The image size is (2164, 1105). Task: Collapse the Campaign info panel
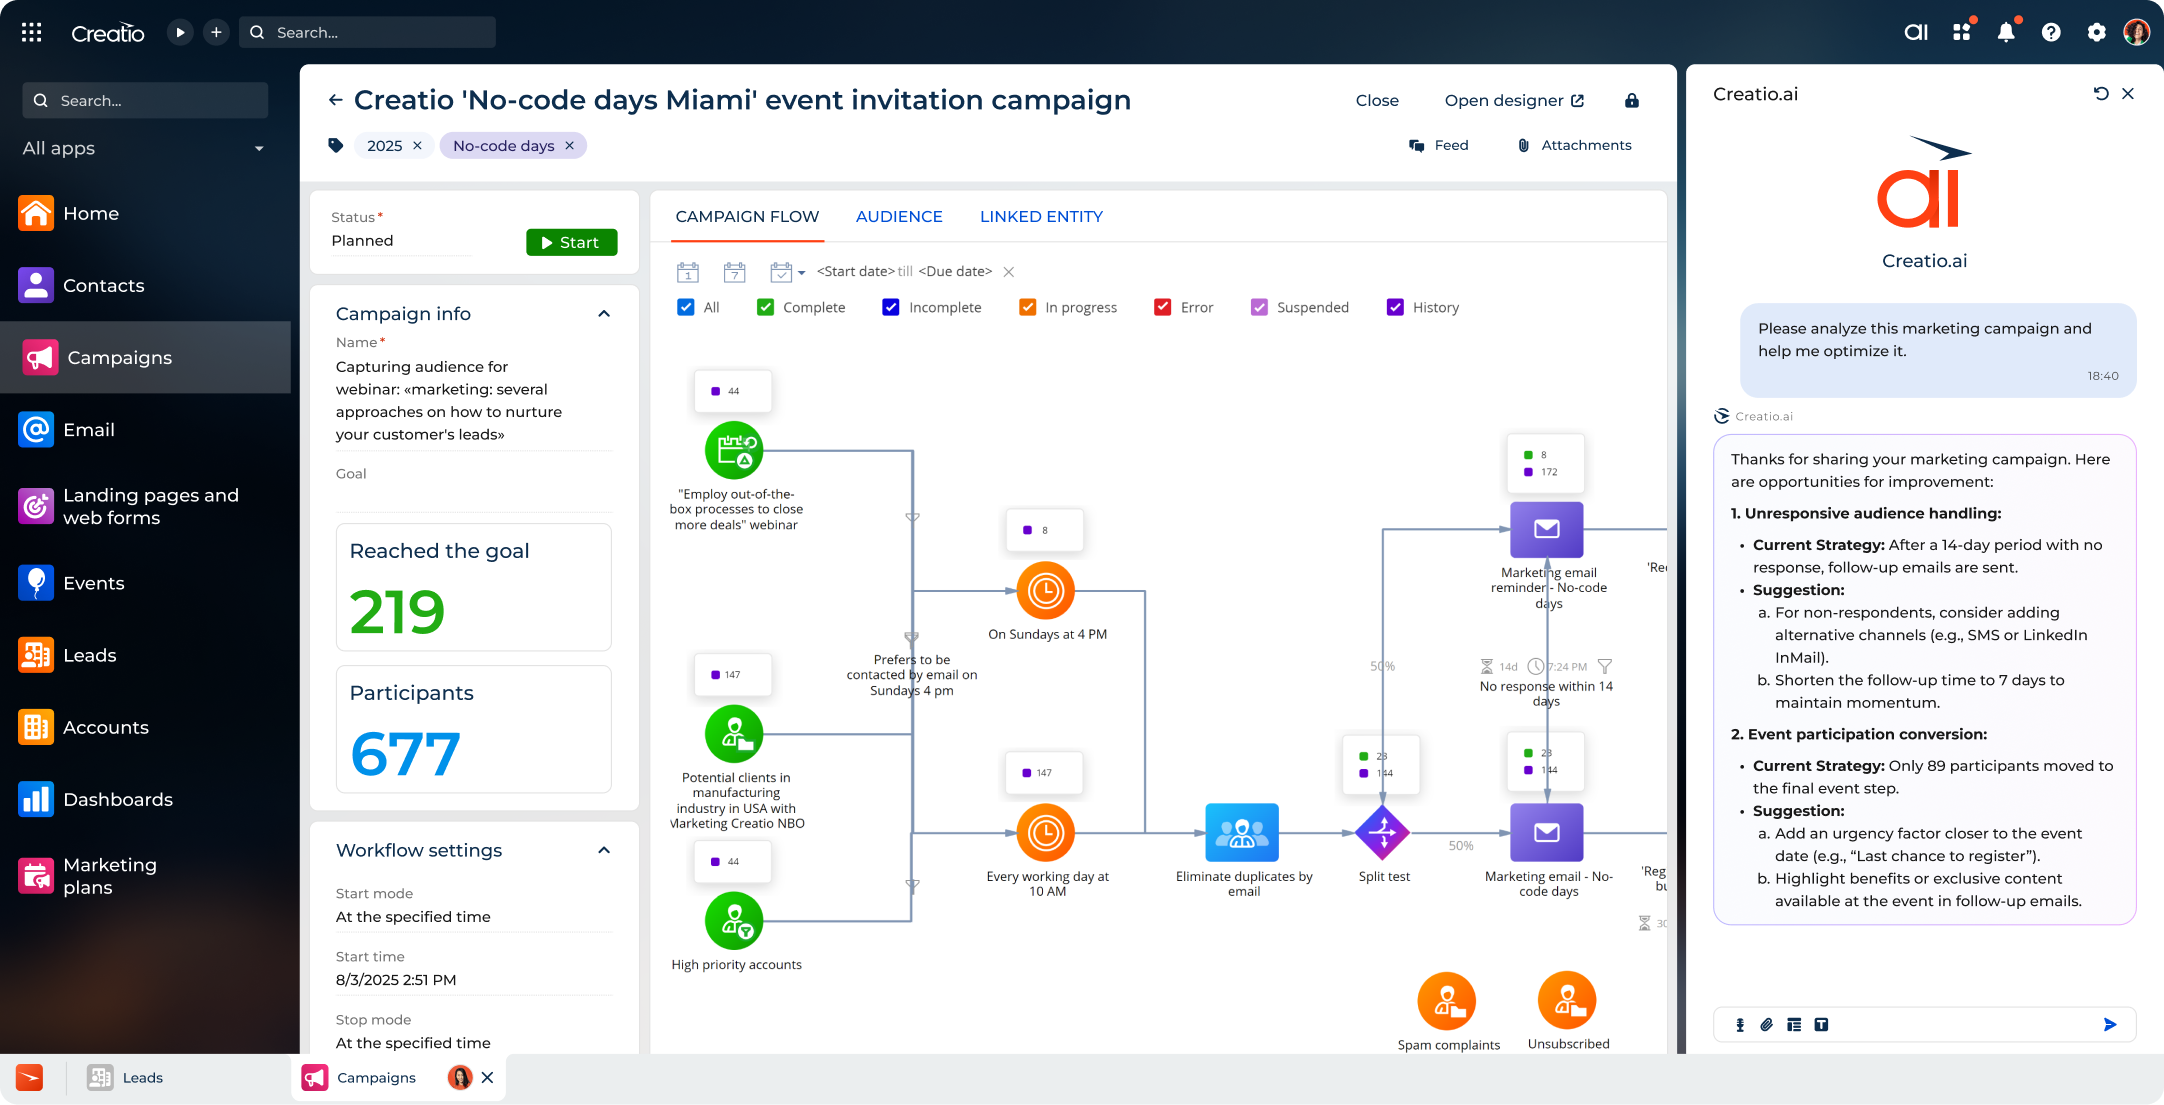[x=604, y=313]
